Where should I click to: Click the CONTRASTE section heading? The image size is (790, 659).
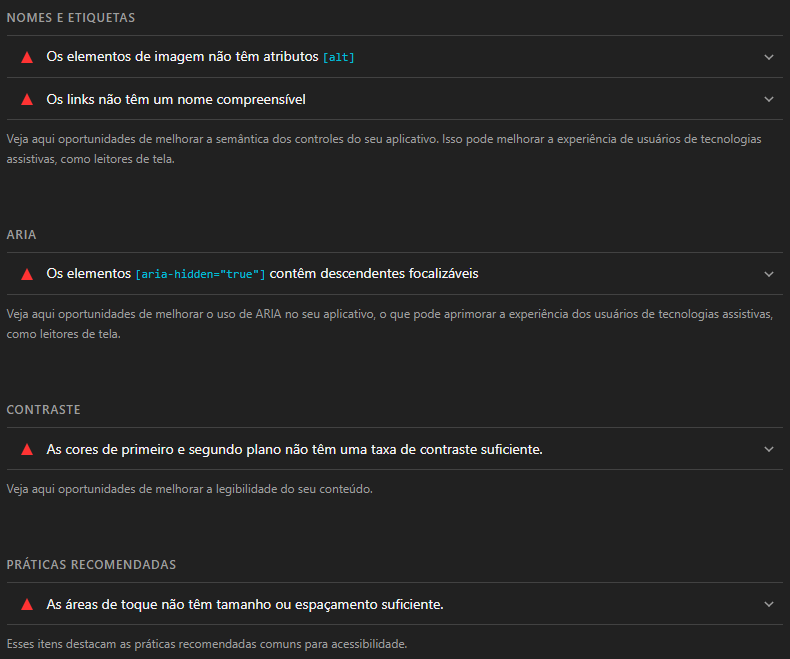pyautogui.click(x=43, y=410)
